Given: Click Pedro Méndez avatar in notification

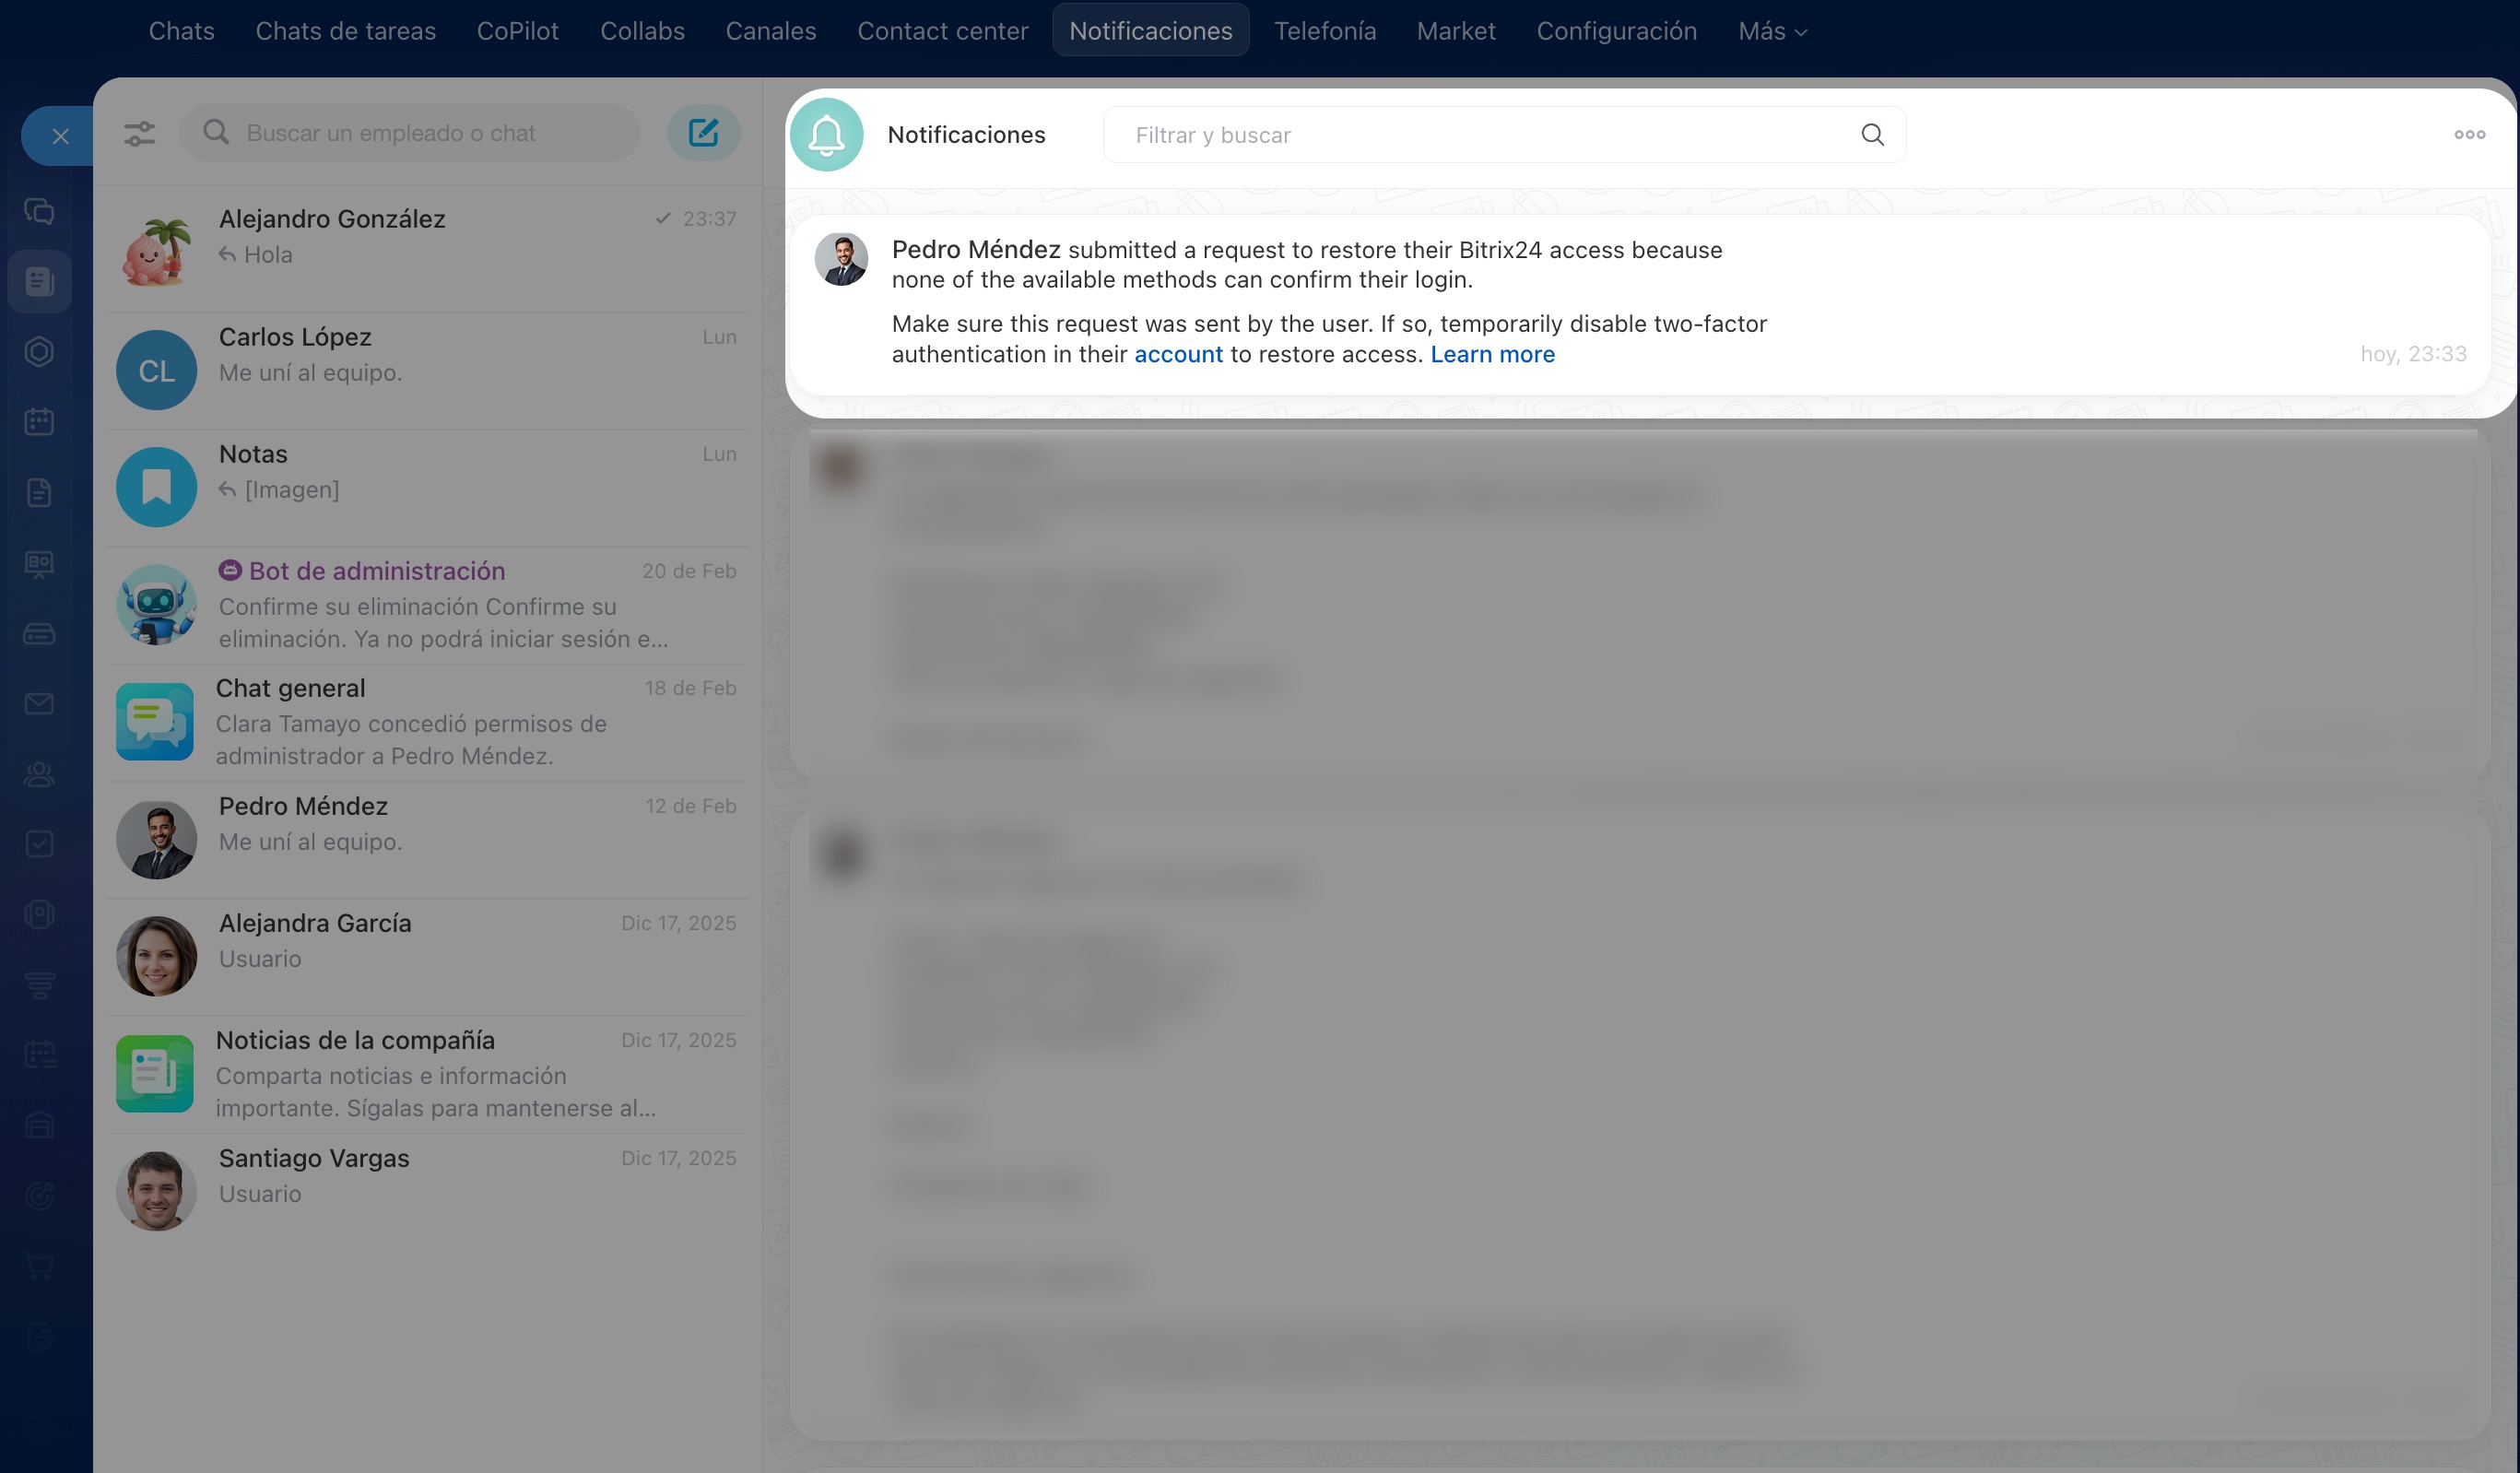Looking at the screenshot, I should (841, 260).
